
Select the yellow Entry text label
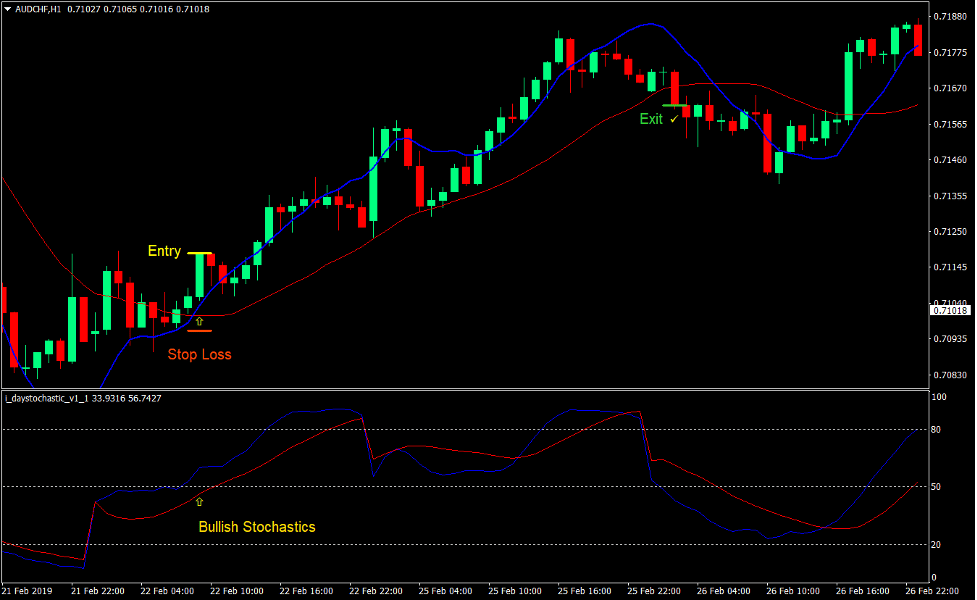164,251
